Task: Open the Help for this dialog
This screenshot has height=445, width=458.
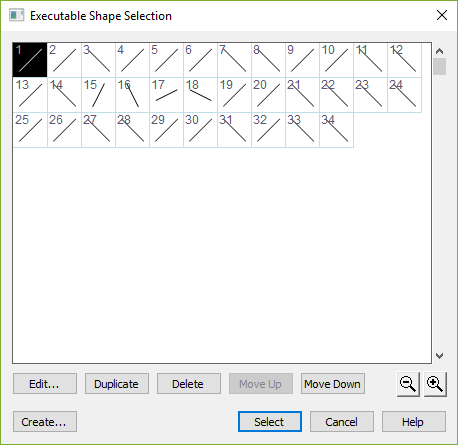Action: tap(414, 422)
